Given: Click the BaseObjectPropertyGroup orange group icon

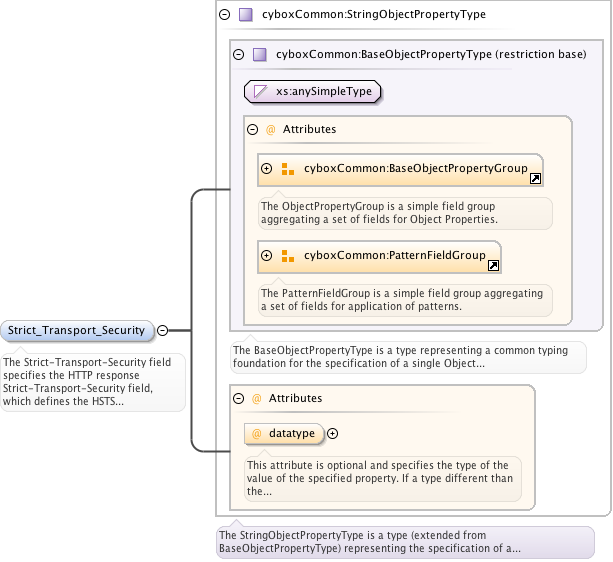Looking at the screenshot, I should tap(287, 169).
